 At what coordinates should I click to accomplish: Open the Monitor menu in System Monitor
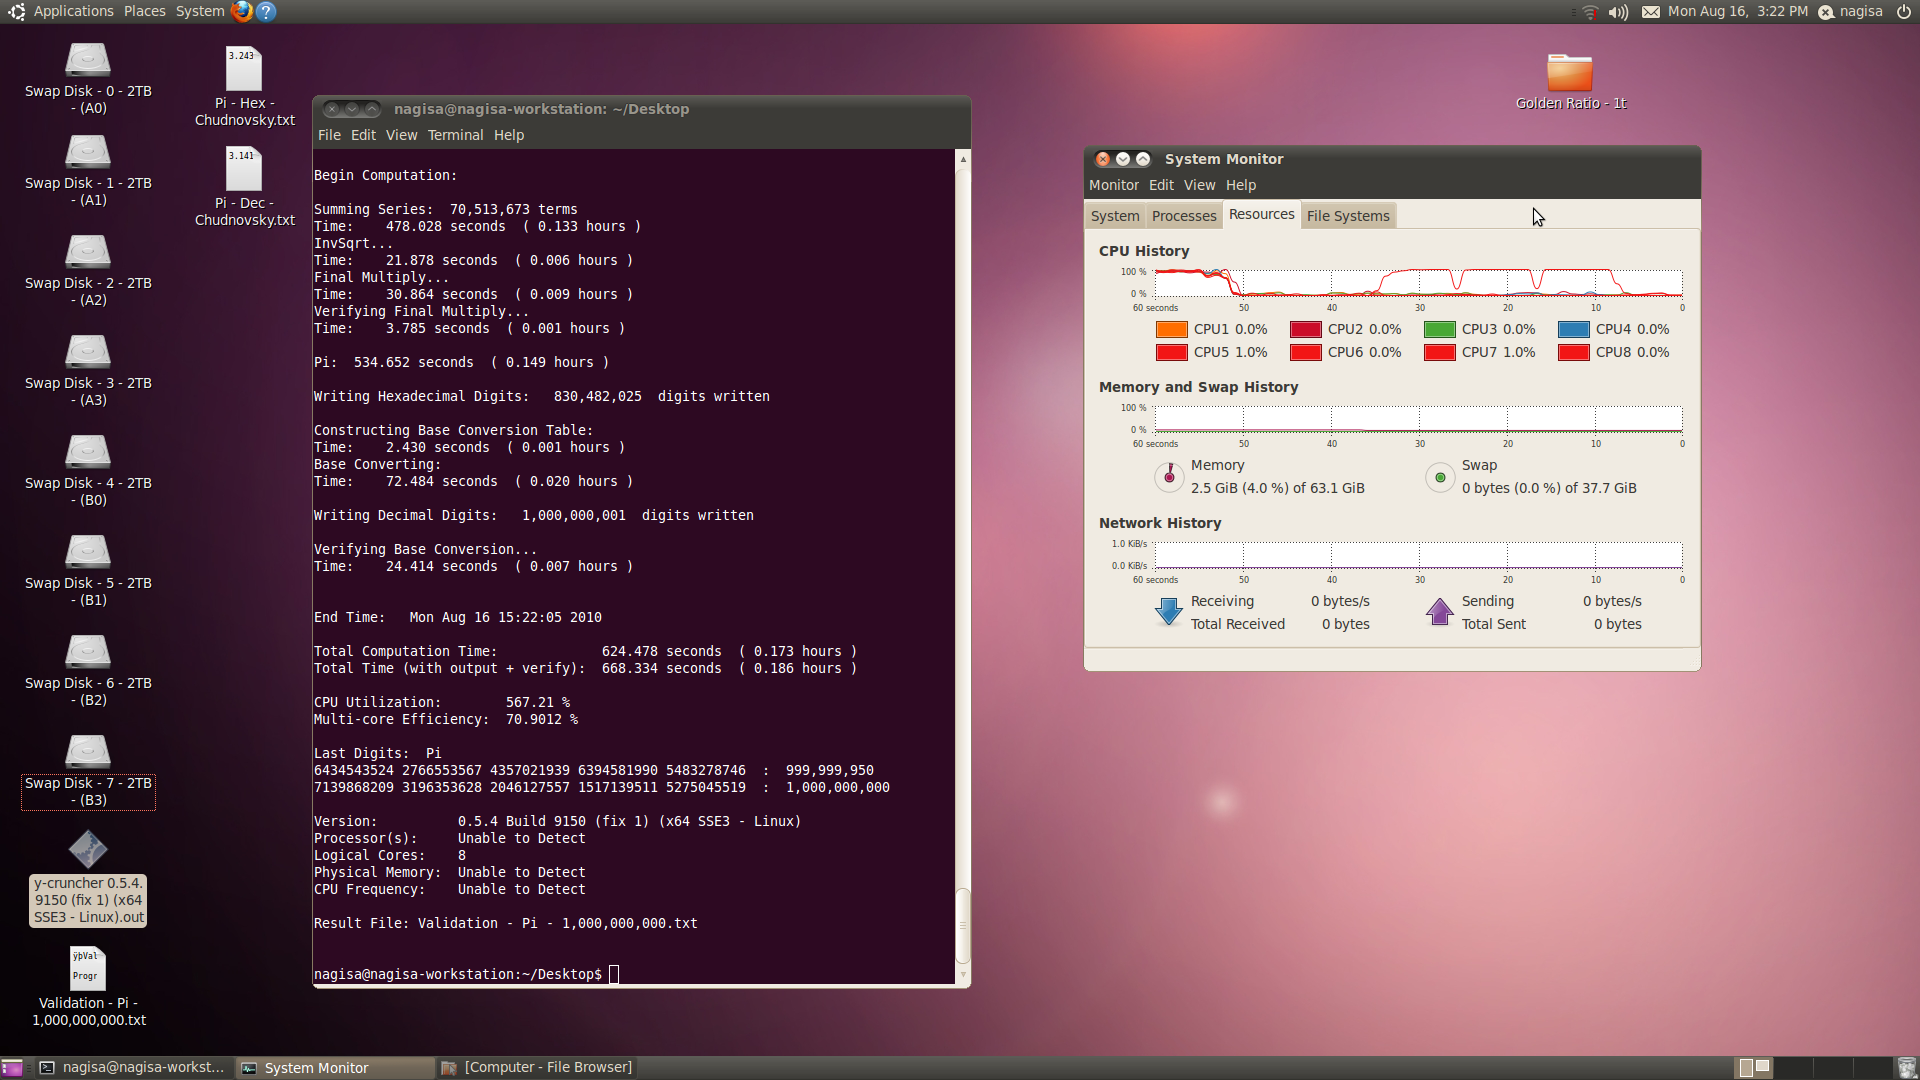click(1113, 185)
